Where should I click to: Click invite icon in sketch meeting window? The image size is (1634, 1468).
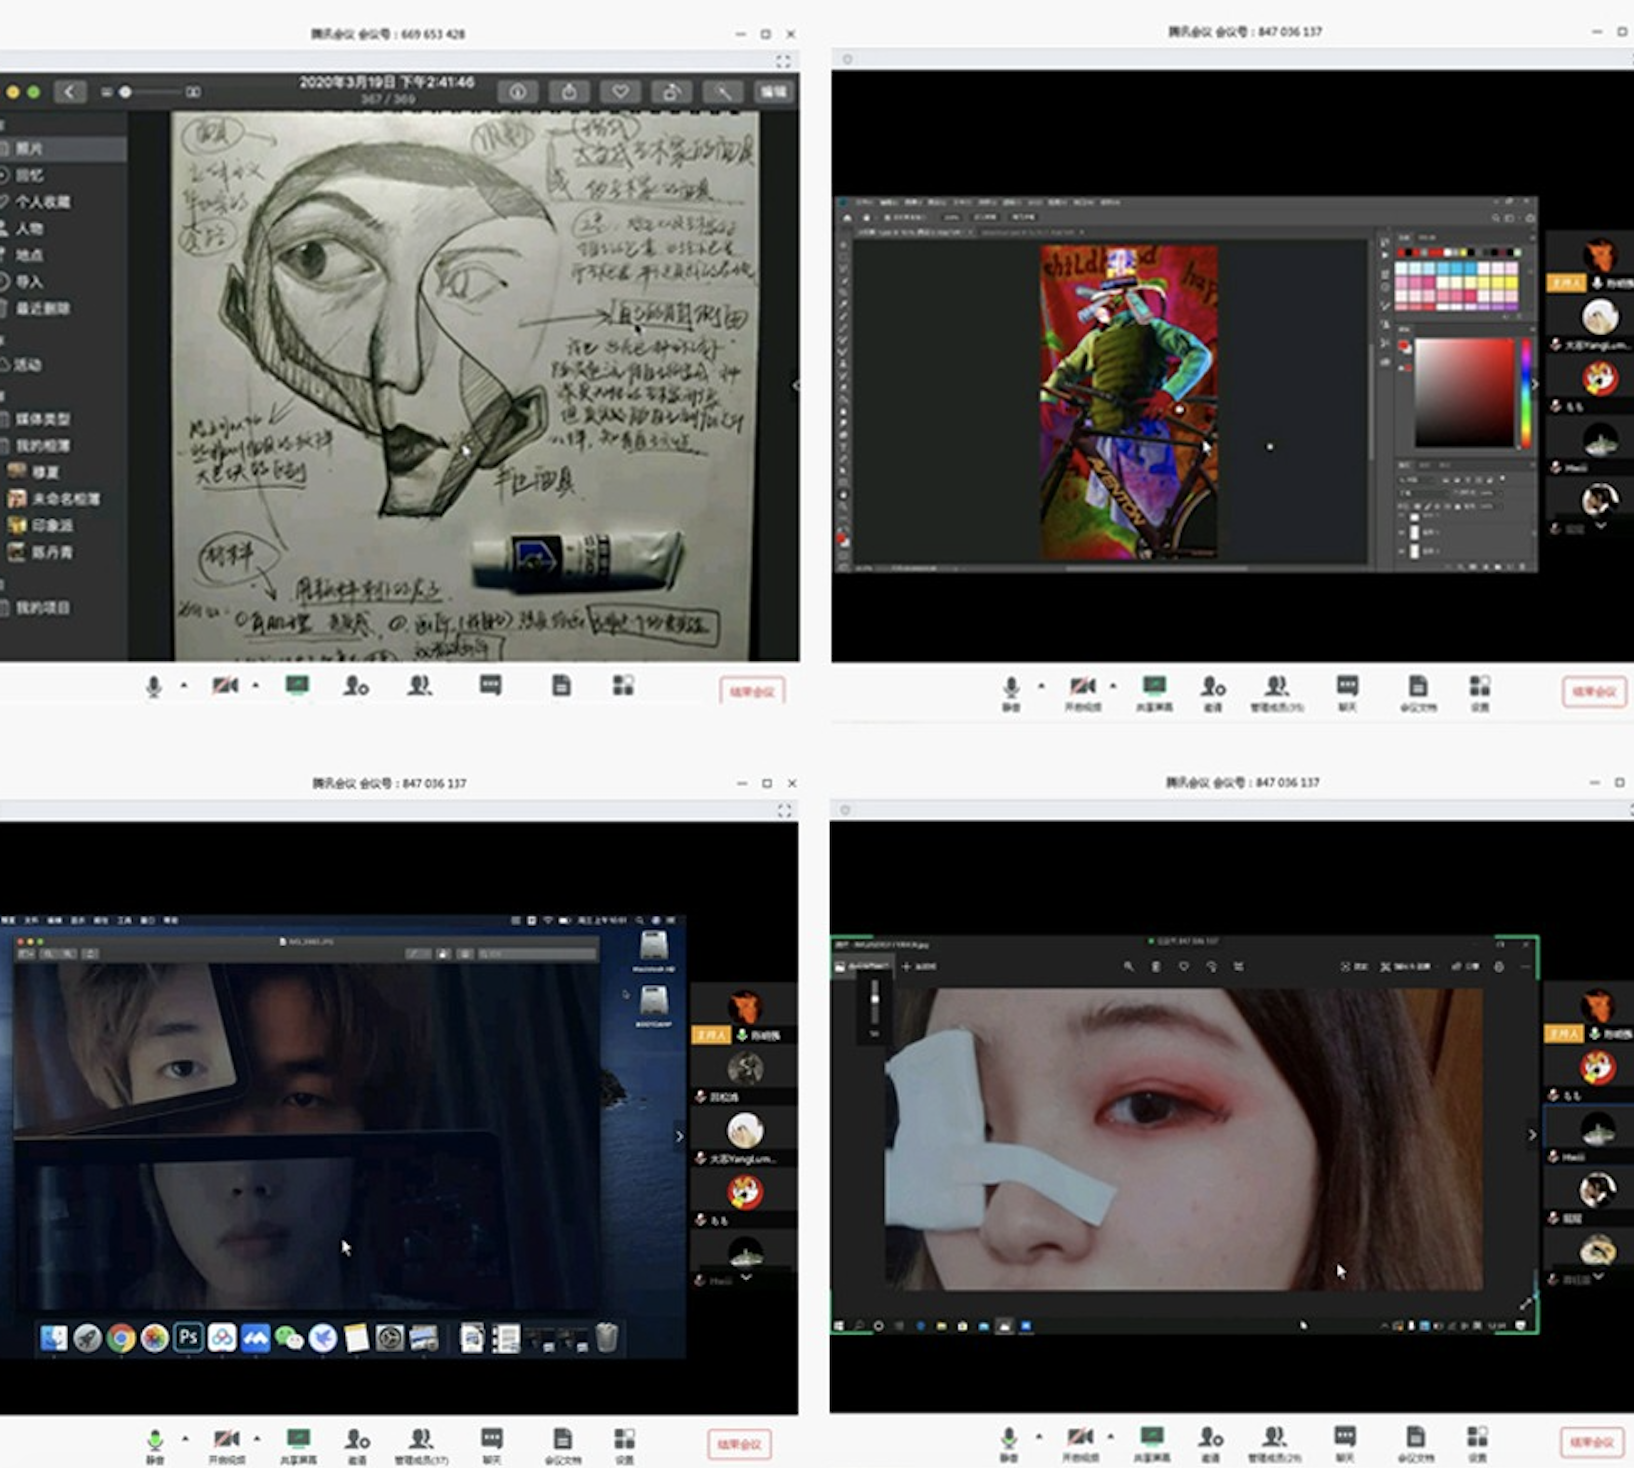(x=357, y=686)
